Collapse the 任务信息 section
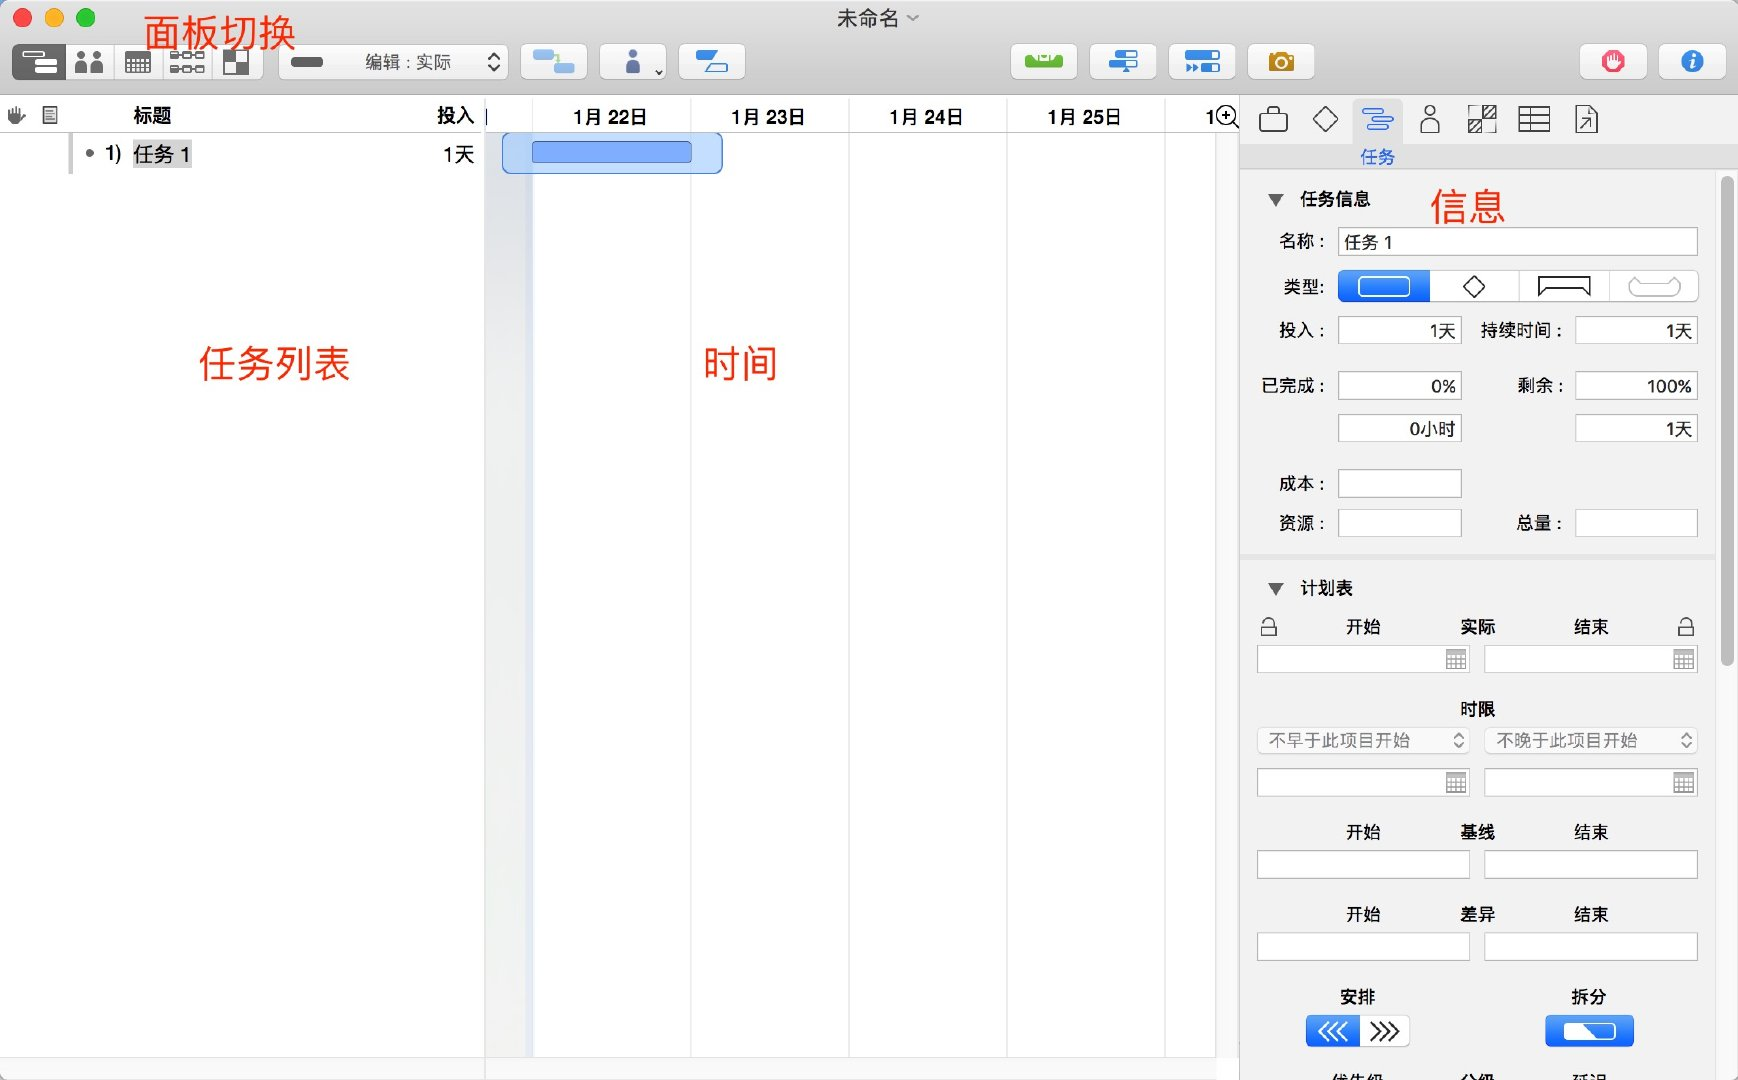This screenshot has width=1738, height=1080. (x=1275, y=200)
